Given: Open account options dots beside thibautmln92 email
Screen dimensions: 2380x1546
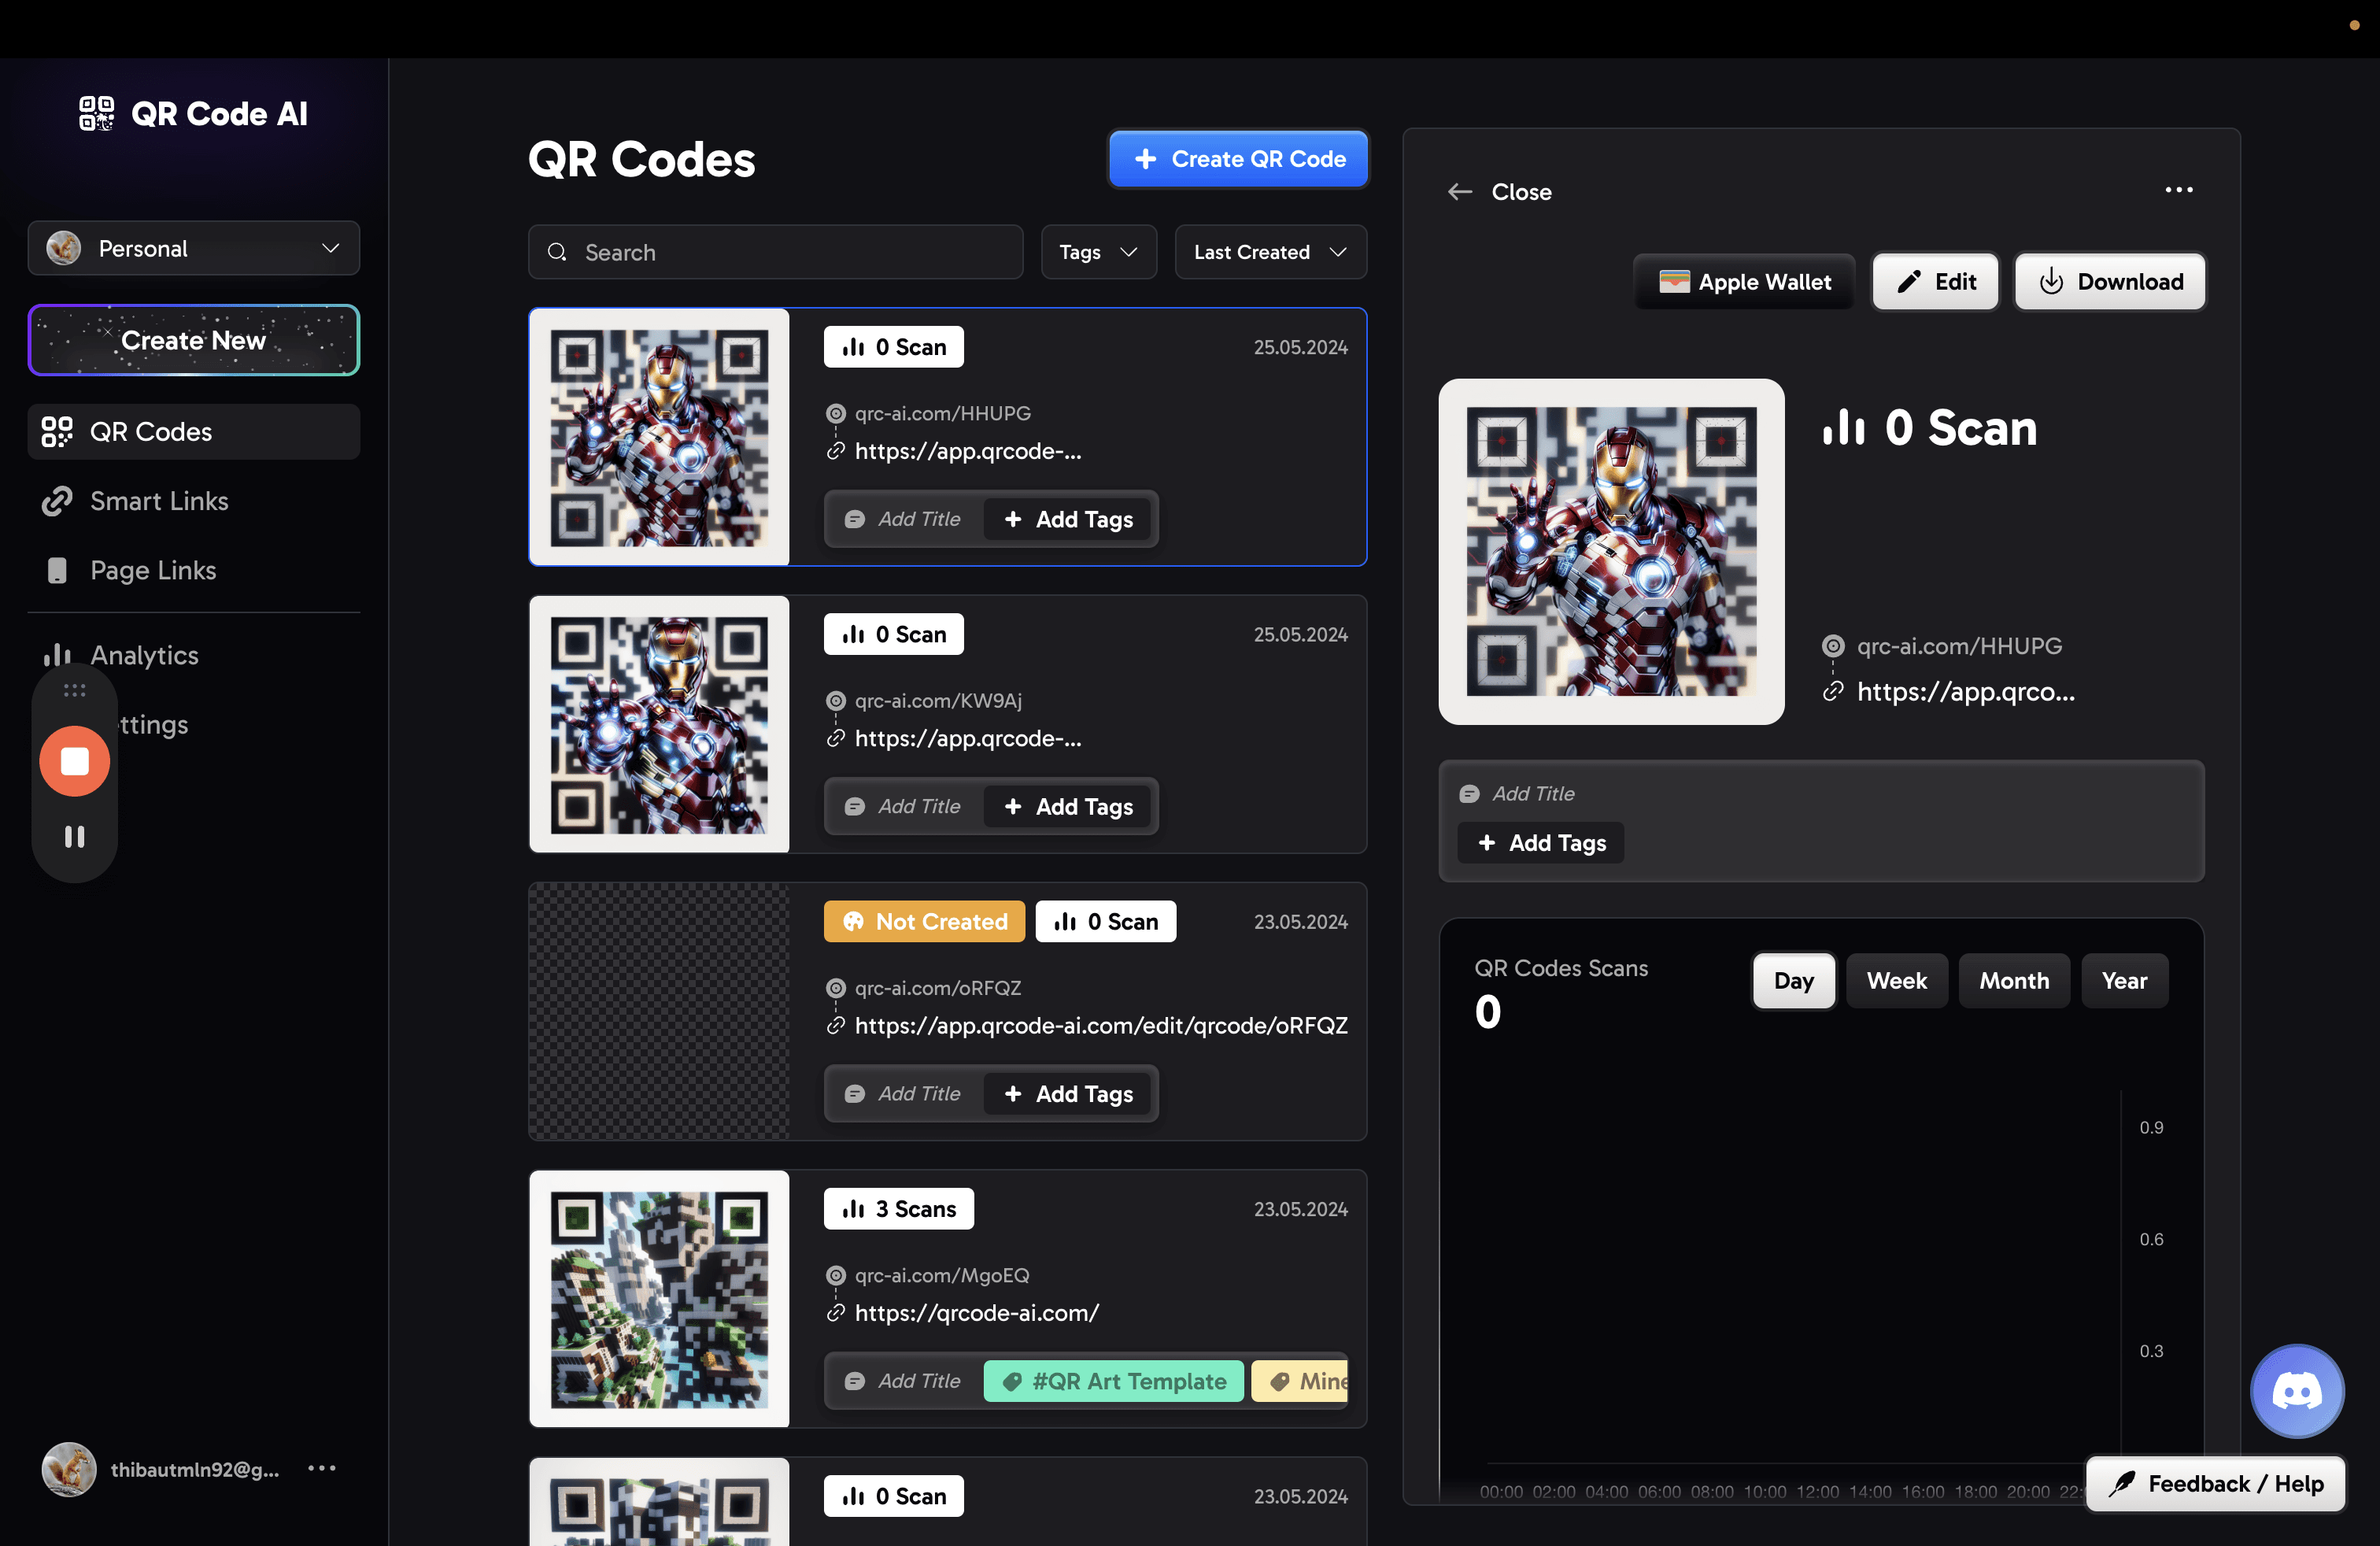Looking at the screenshot, I should click(x=322, y=1468).
